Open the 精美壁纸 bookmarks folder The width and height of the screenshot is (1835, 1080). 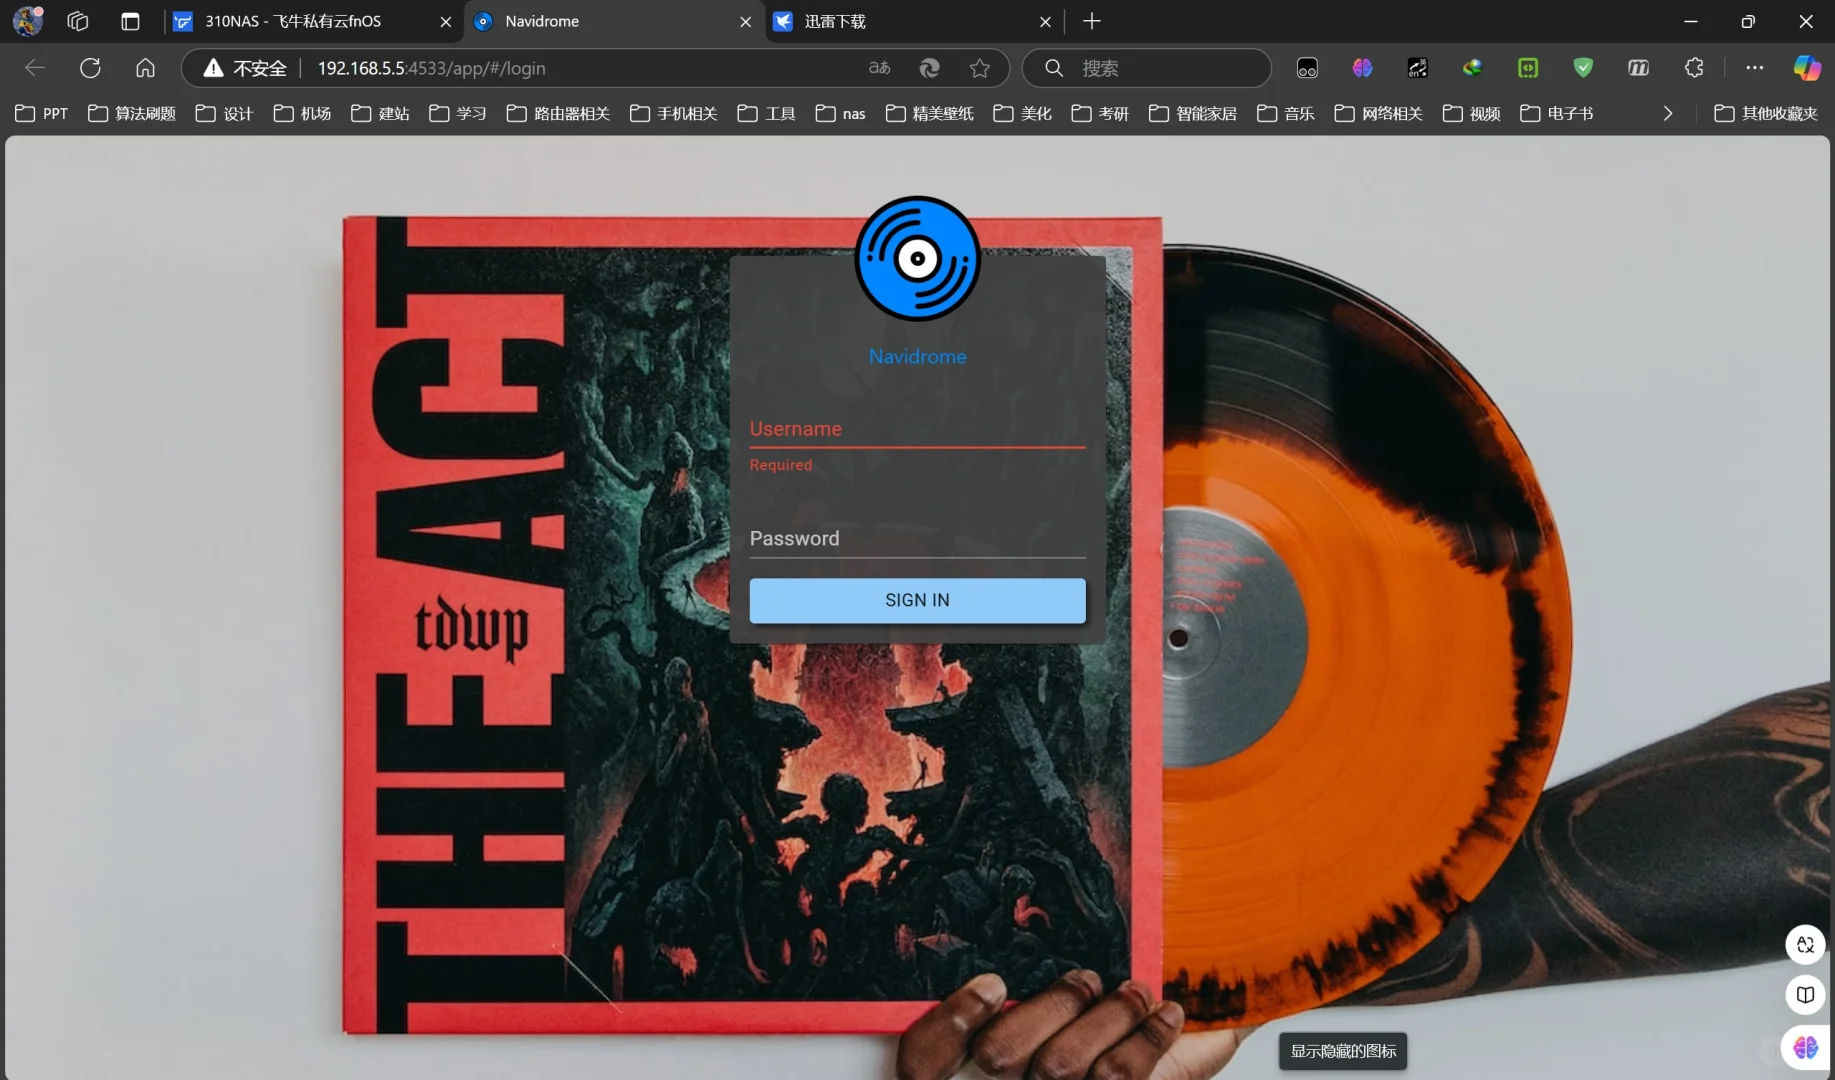[930, 113]
